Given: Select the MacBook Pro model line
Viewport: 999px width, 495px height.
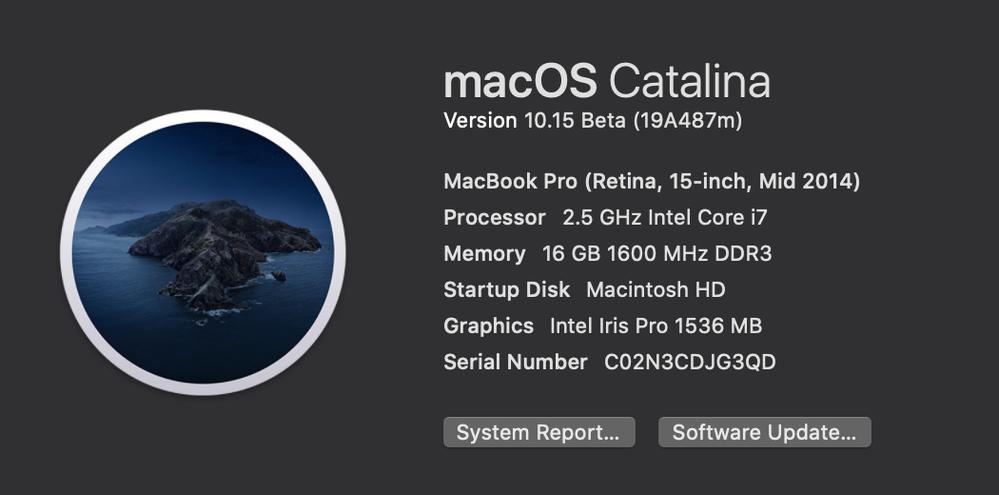Looking at the screenshot, I should click(651, 182).
